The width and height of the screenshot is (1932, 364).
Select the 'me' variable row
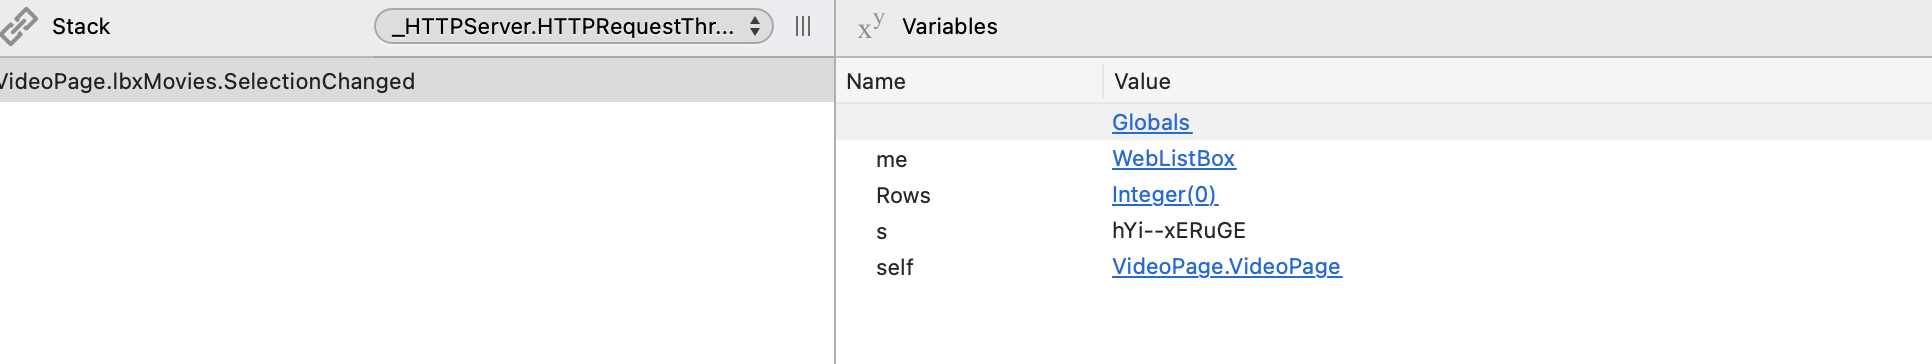pyautogui.click(x=1384, y=158)
